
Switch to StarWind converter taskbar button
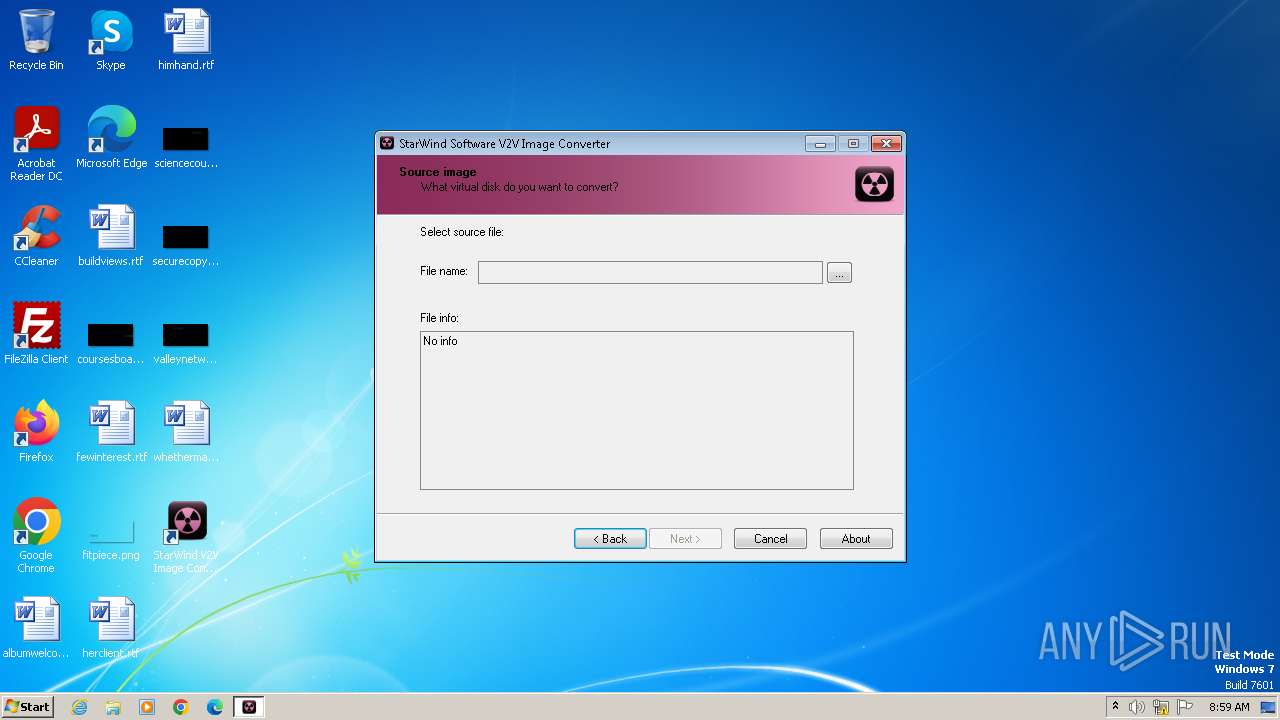click(x=249, y=707)
